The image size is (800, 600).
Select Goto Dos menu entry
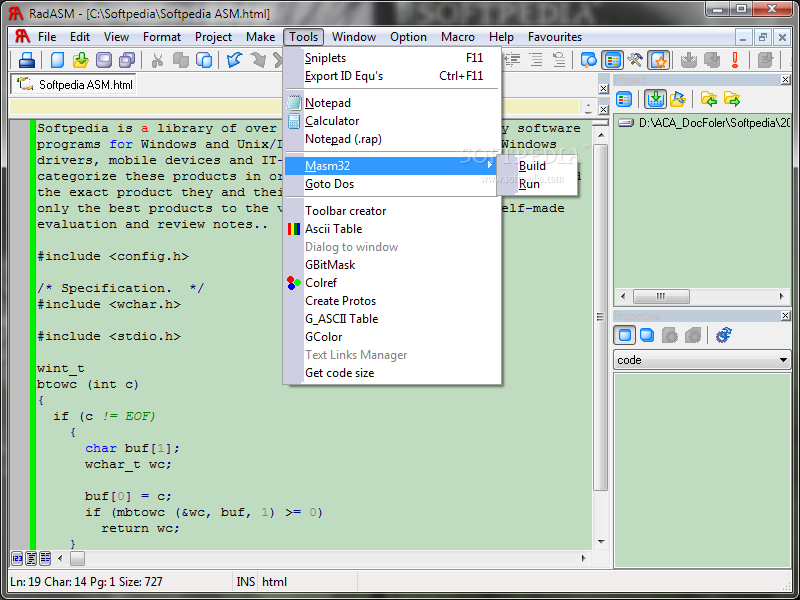(x=392, y=184)
